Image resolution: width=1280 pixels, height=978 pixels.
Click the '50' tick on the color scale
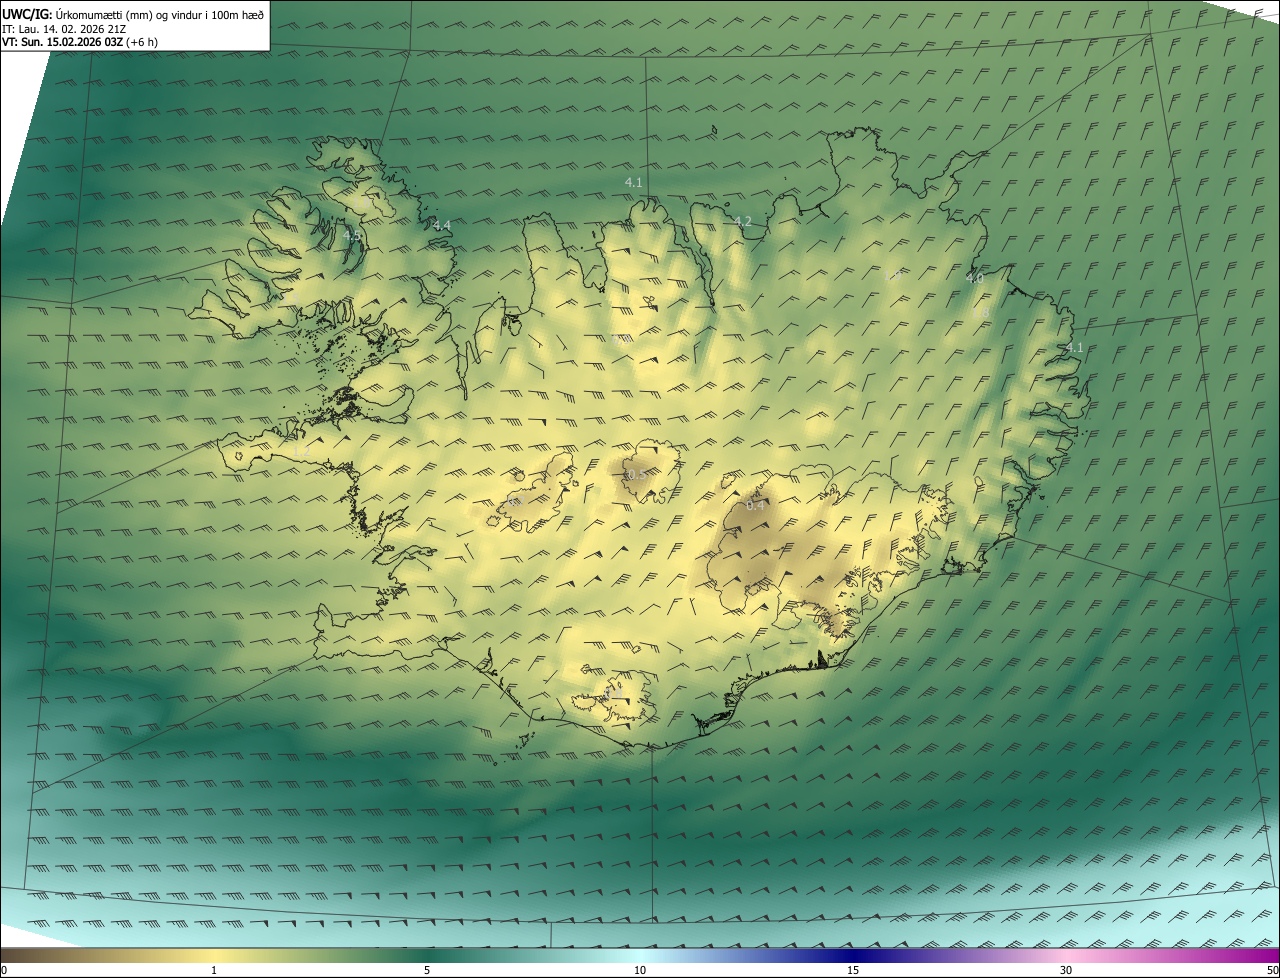pyautogui.click(x=1272, y=970)
